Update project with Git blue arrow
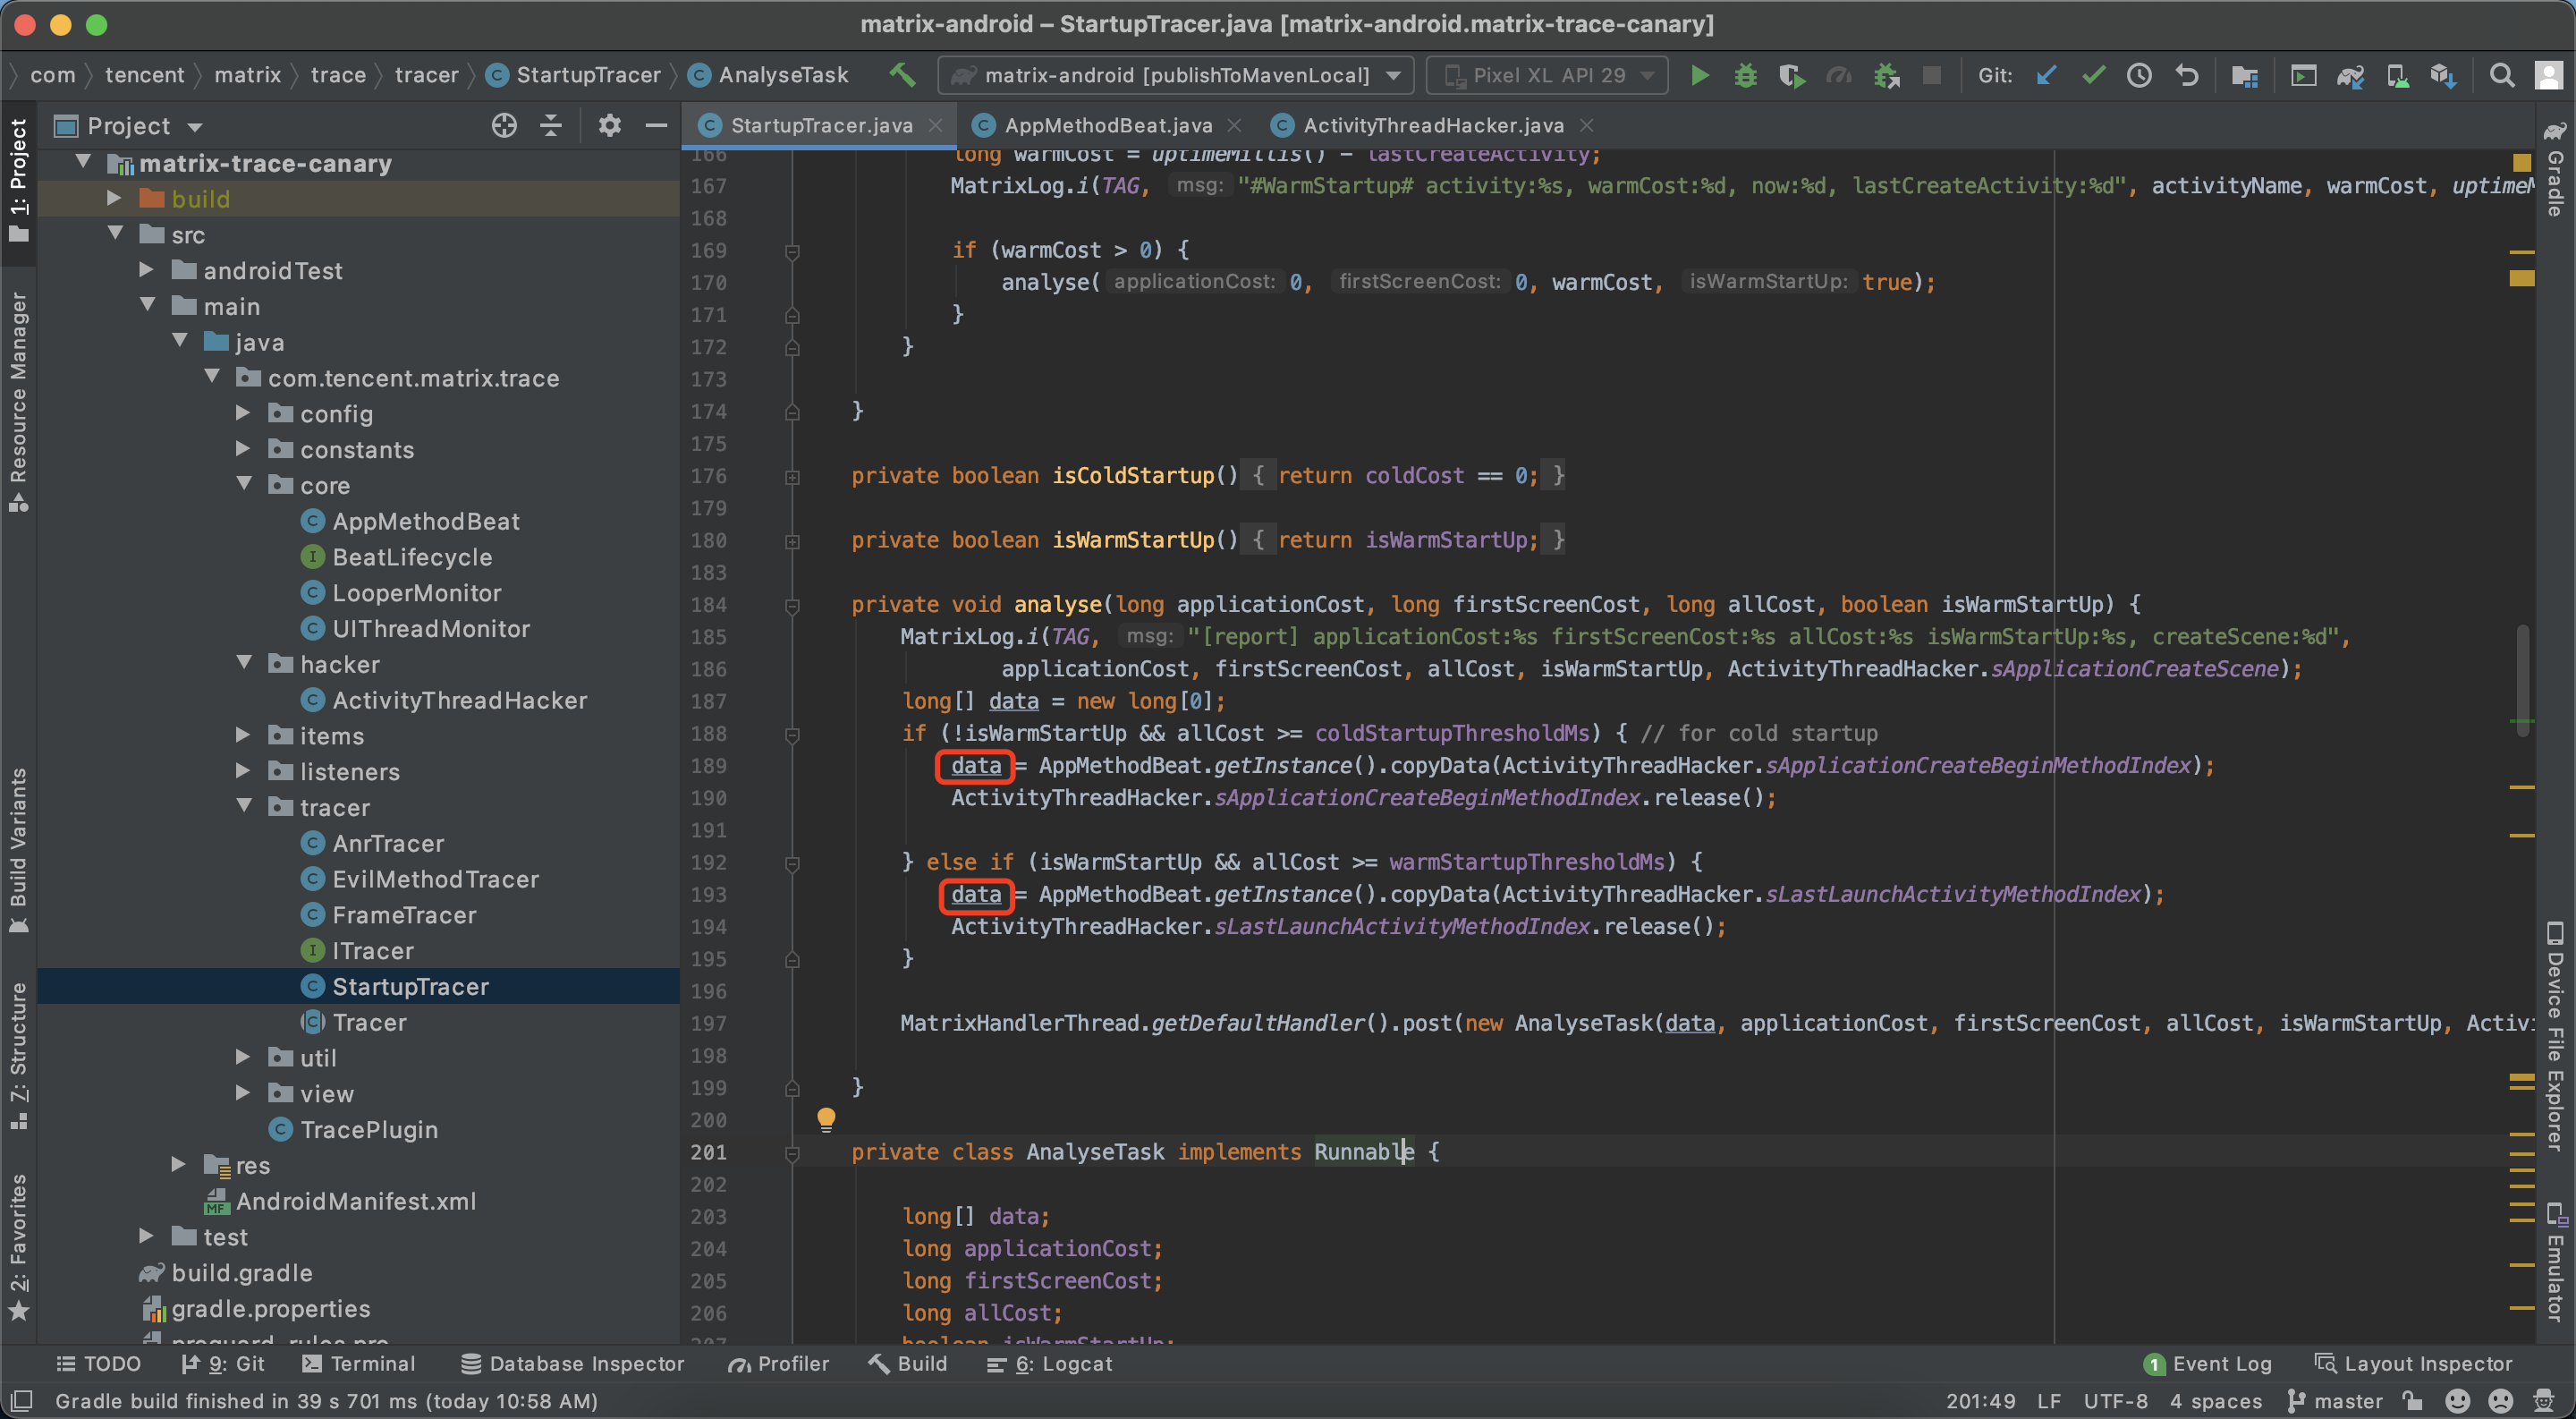2576x1419 pixels. click(x=2046, y=75)
